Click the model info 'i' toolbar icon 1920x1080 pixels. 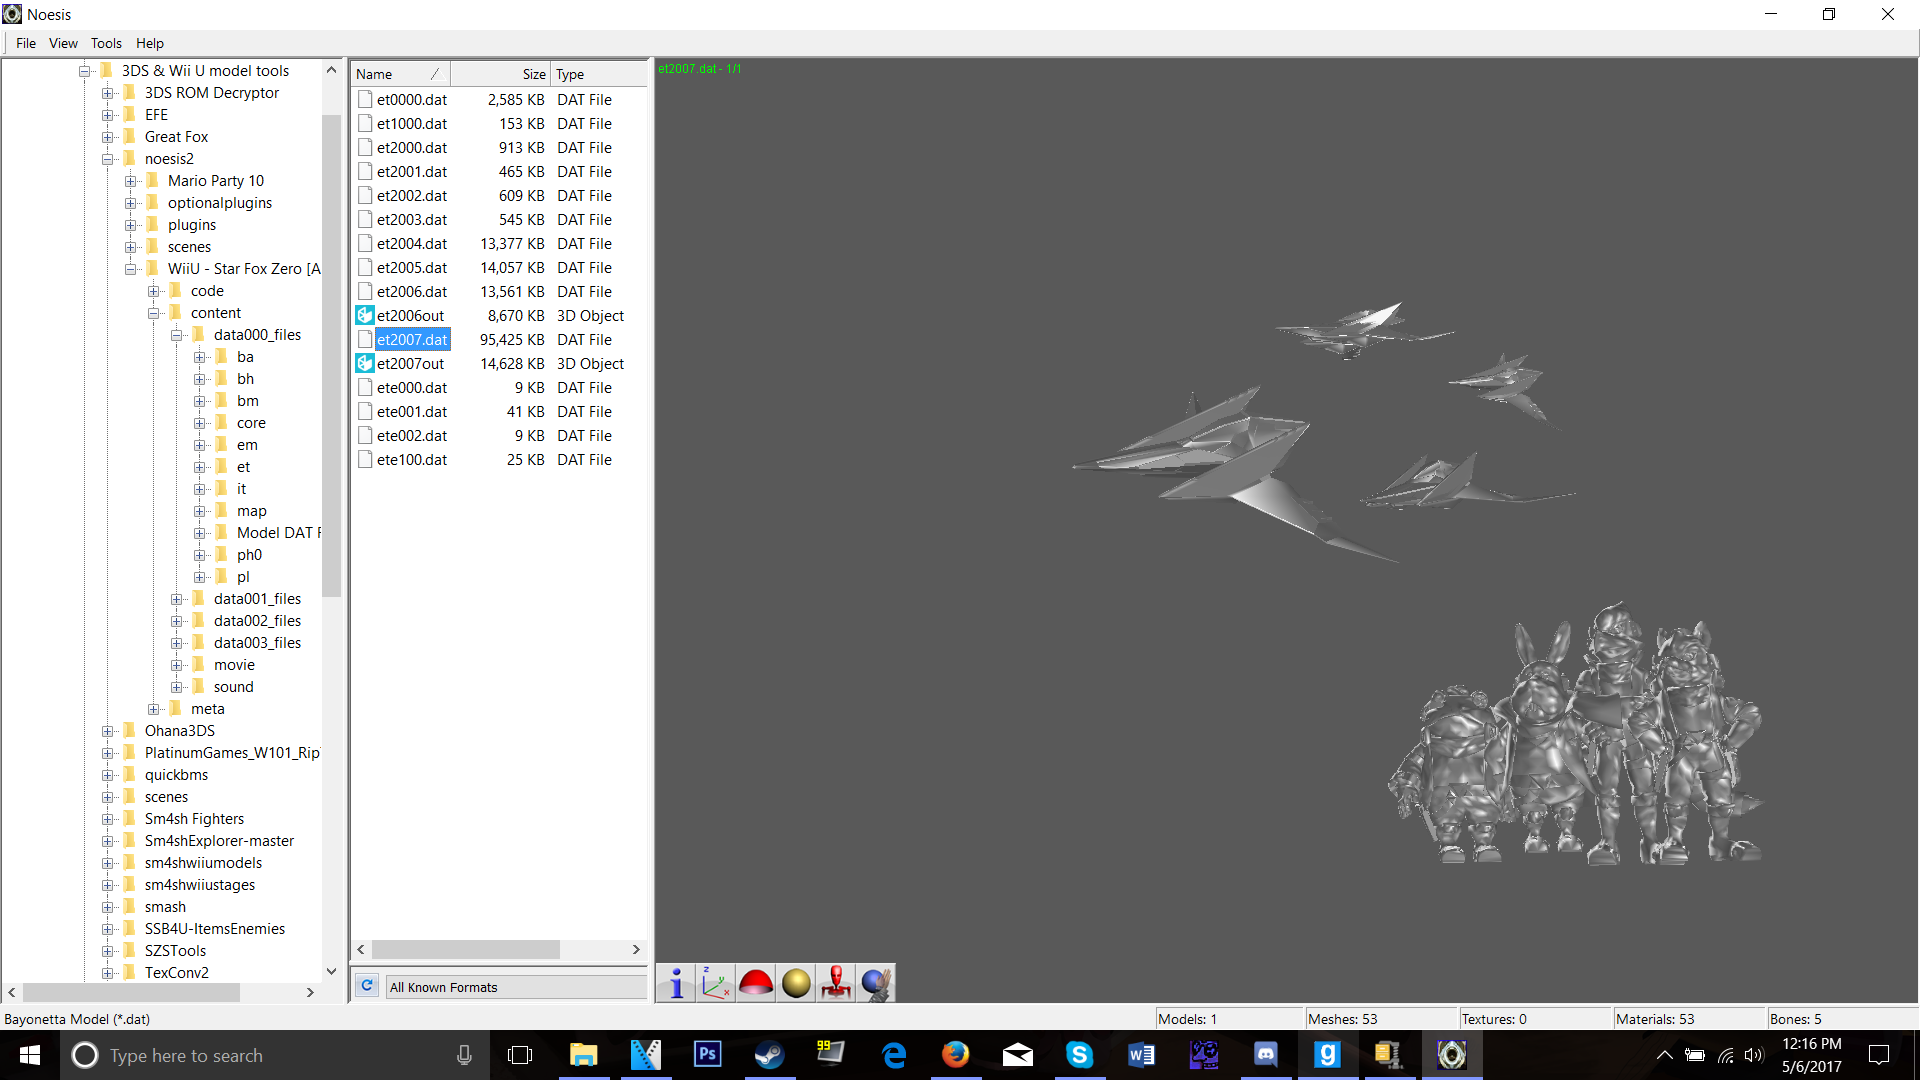[676, 984]
